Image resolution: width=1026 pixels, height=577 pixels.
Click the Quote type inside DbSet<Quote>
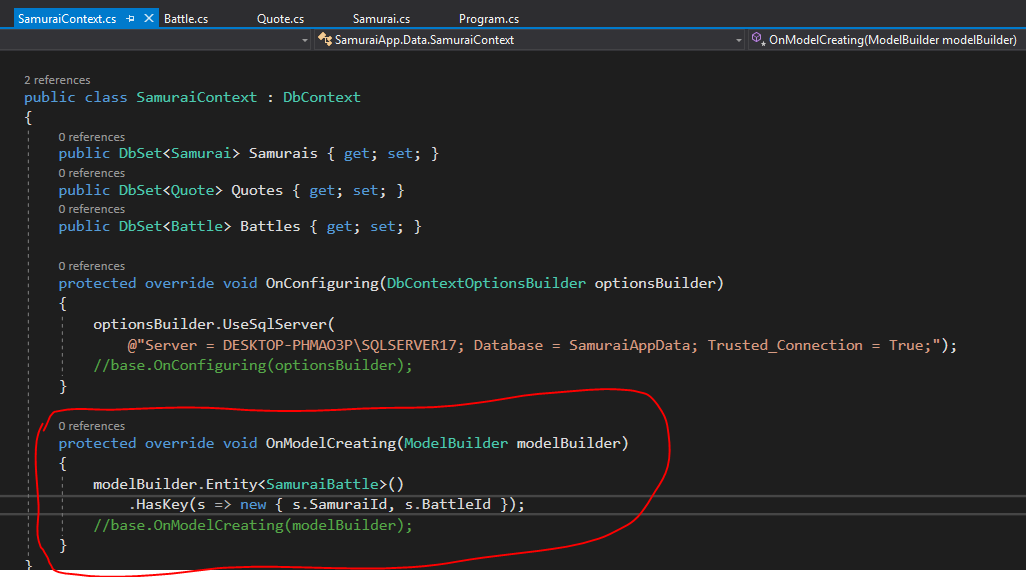click(x=192, y=190)
